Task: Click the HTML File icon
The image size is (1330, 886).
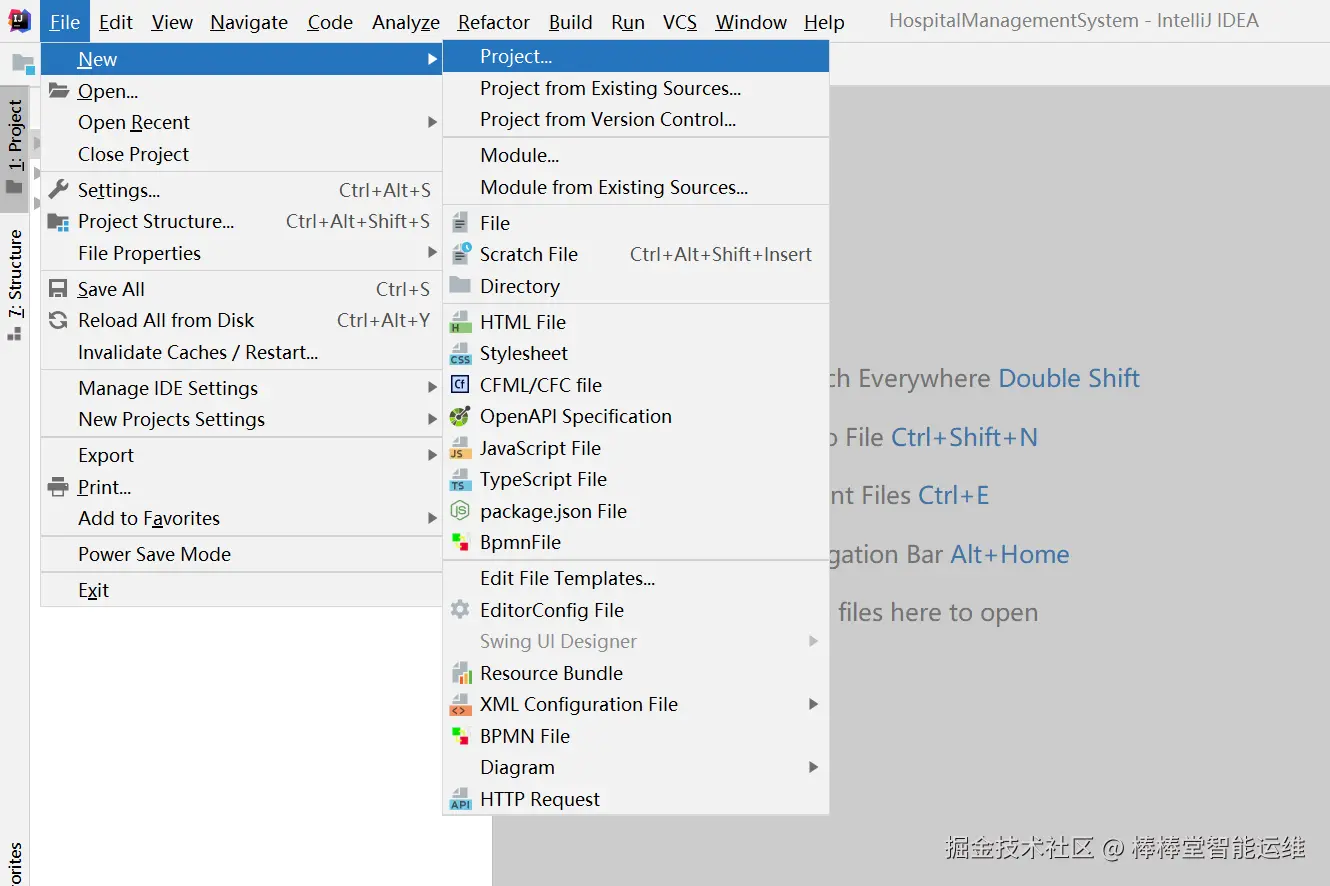Action: pos(460,322)
